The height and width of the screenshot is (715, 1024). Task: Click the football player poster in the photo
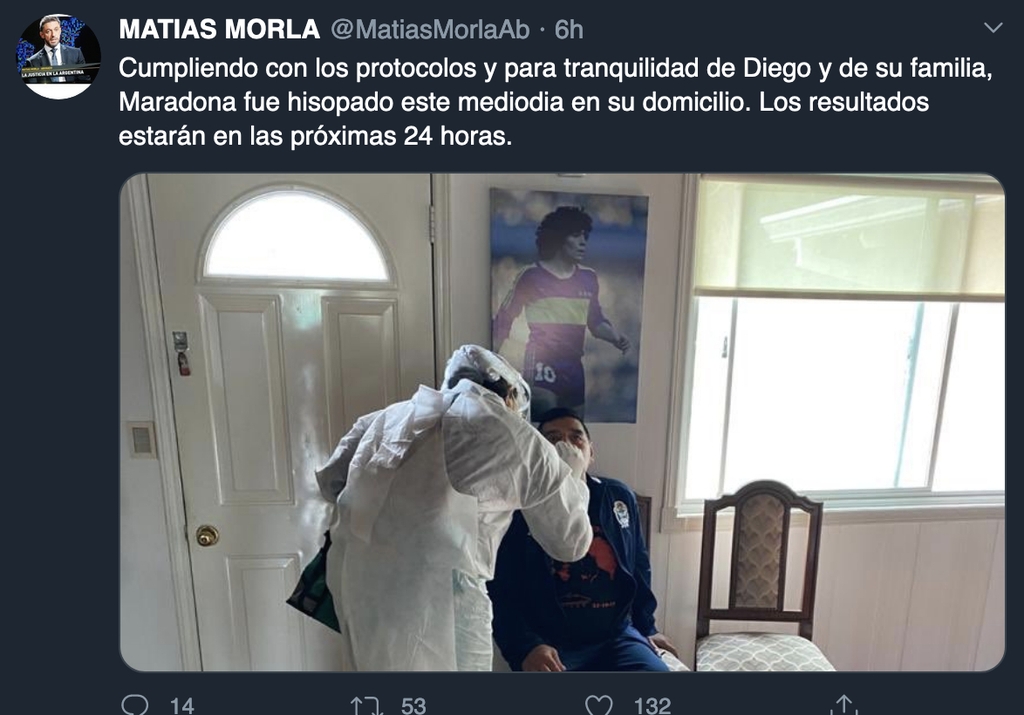click(x=568, y=306)
